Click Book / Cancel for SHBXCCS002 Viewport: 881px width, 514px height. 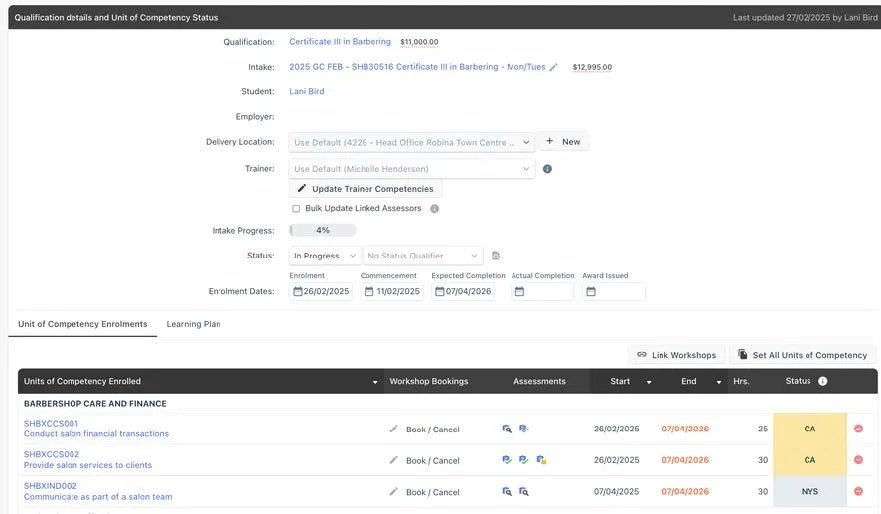point(433,461)
